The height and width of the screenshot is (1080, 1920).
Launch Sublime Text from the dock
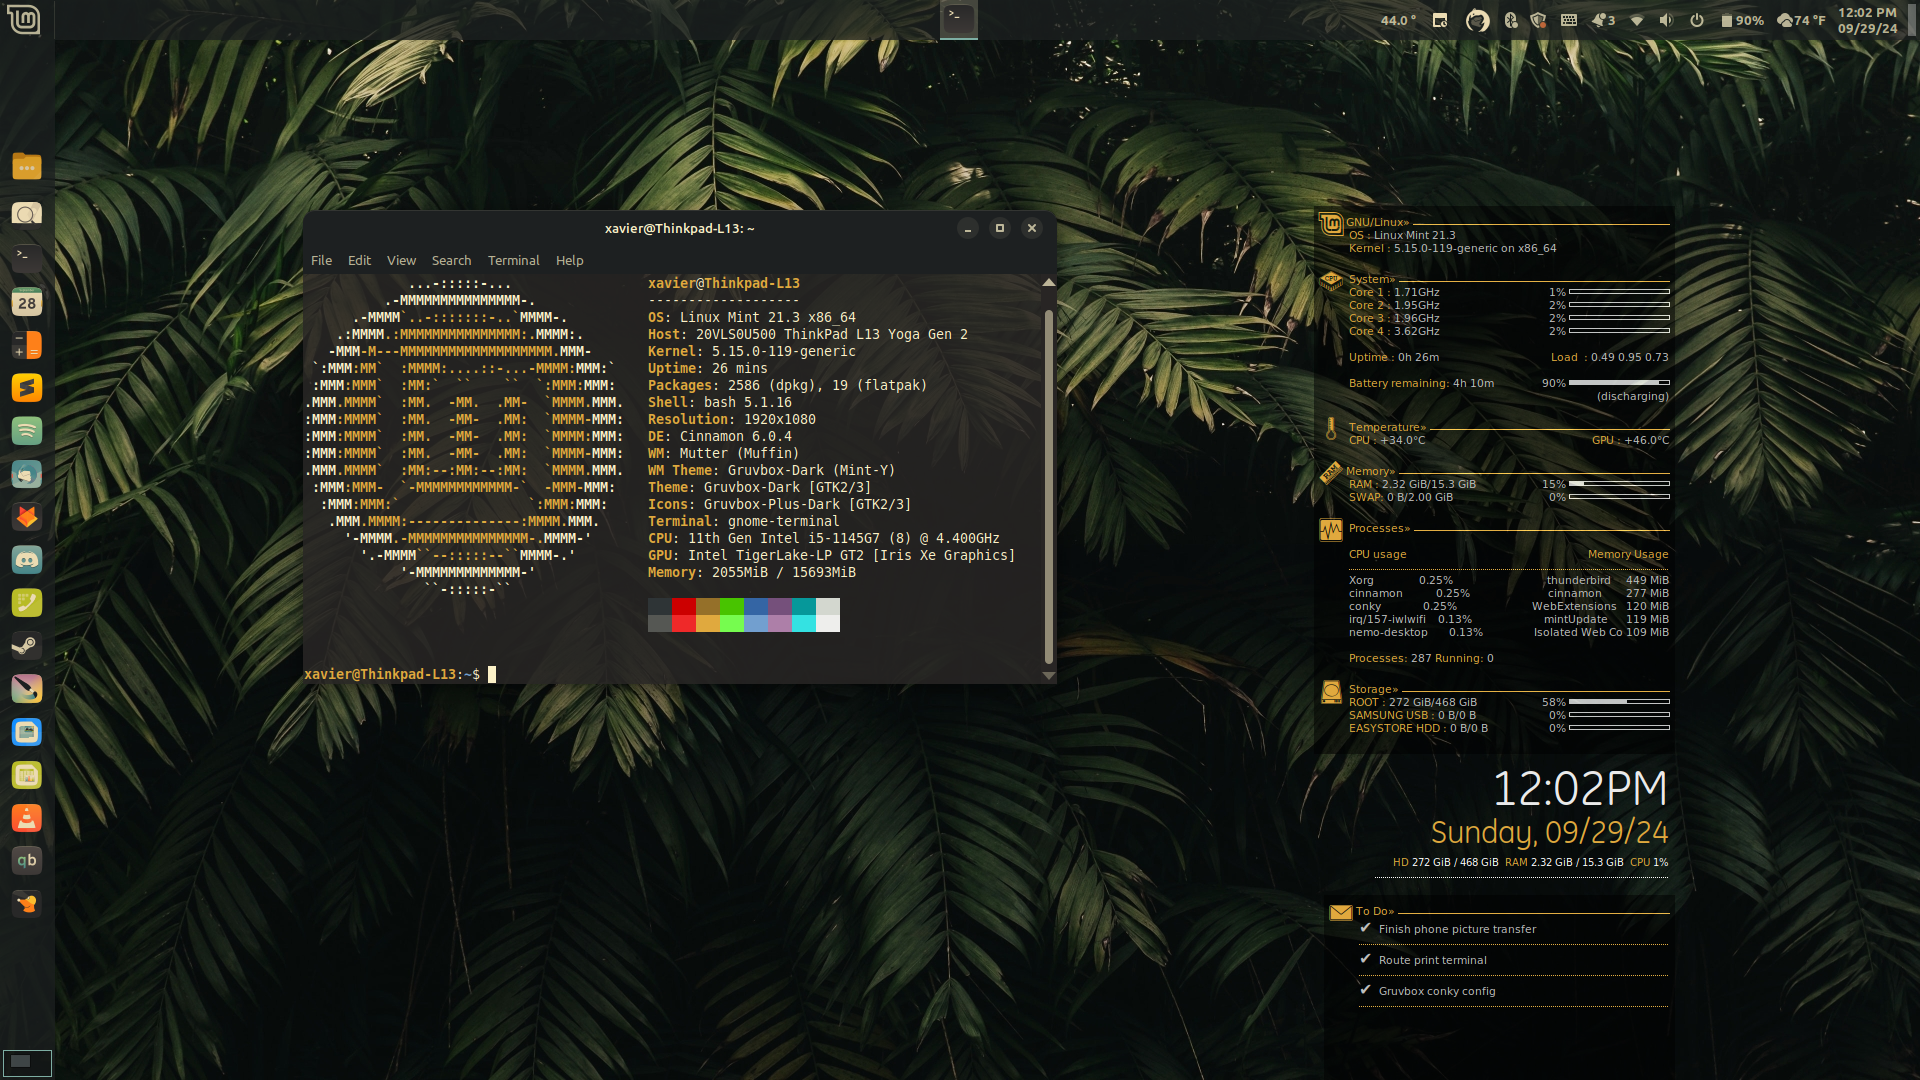point(27,388)
